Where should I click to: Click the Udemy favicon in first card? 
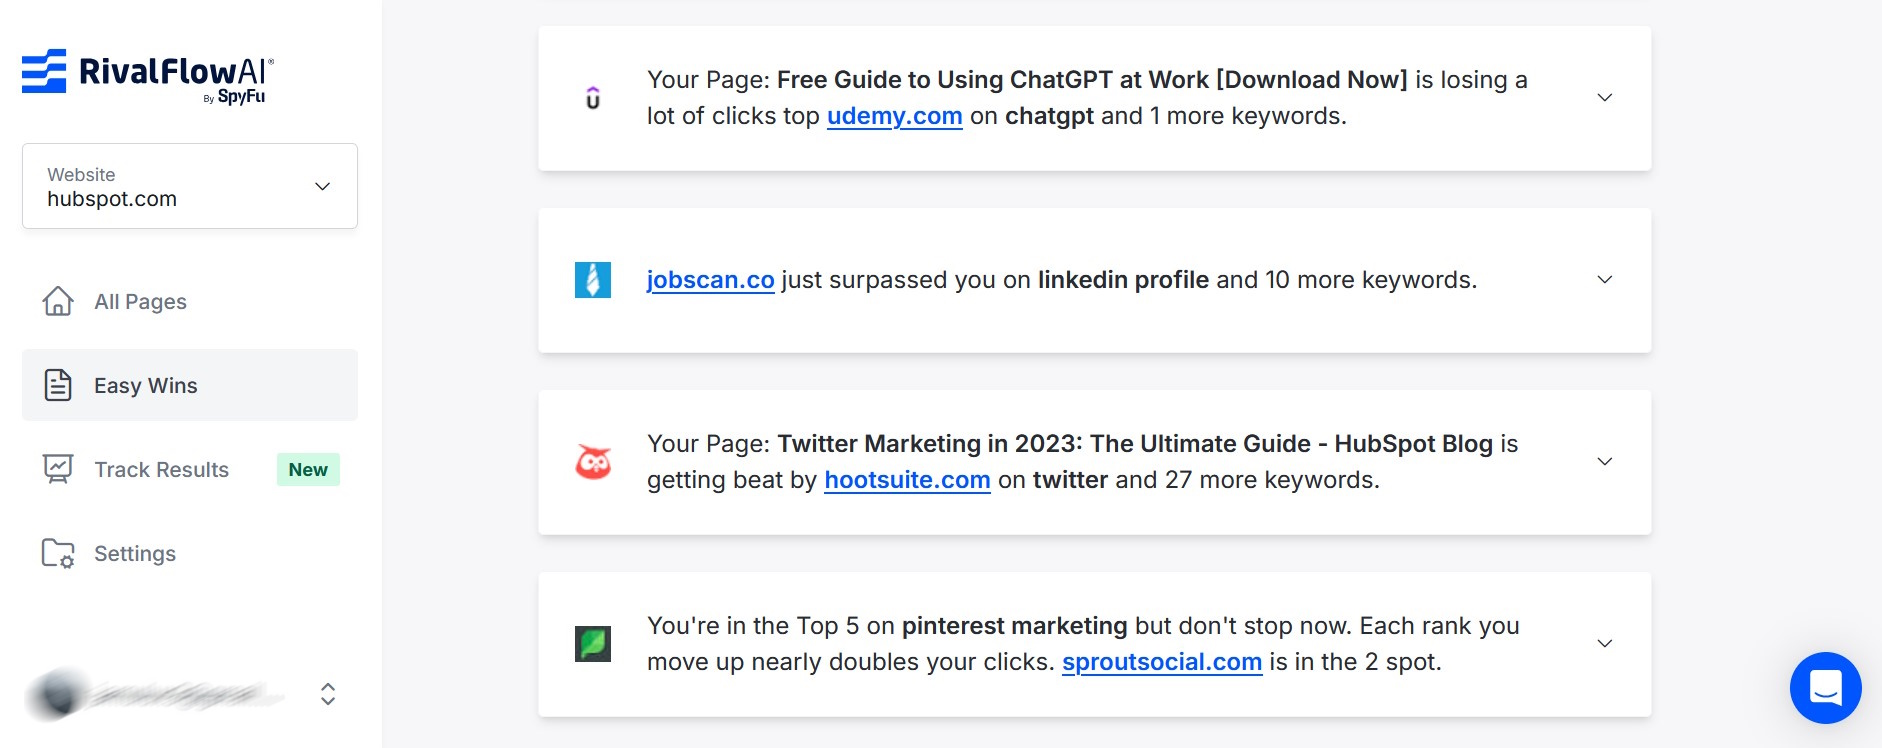593,98
